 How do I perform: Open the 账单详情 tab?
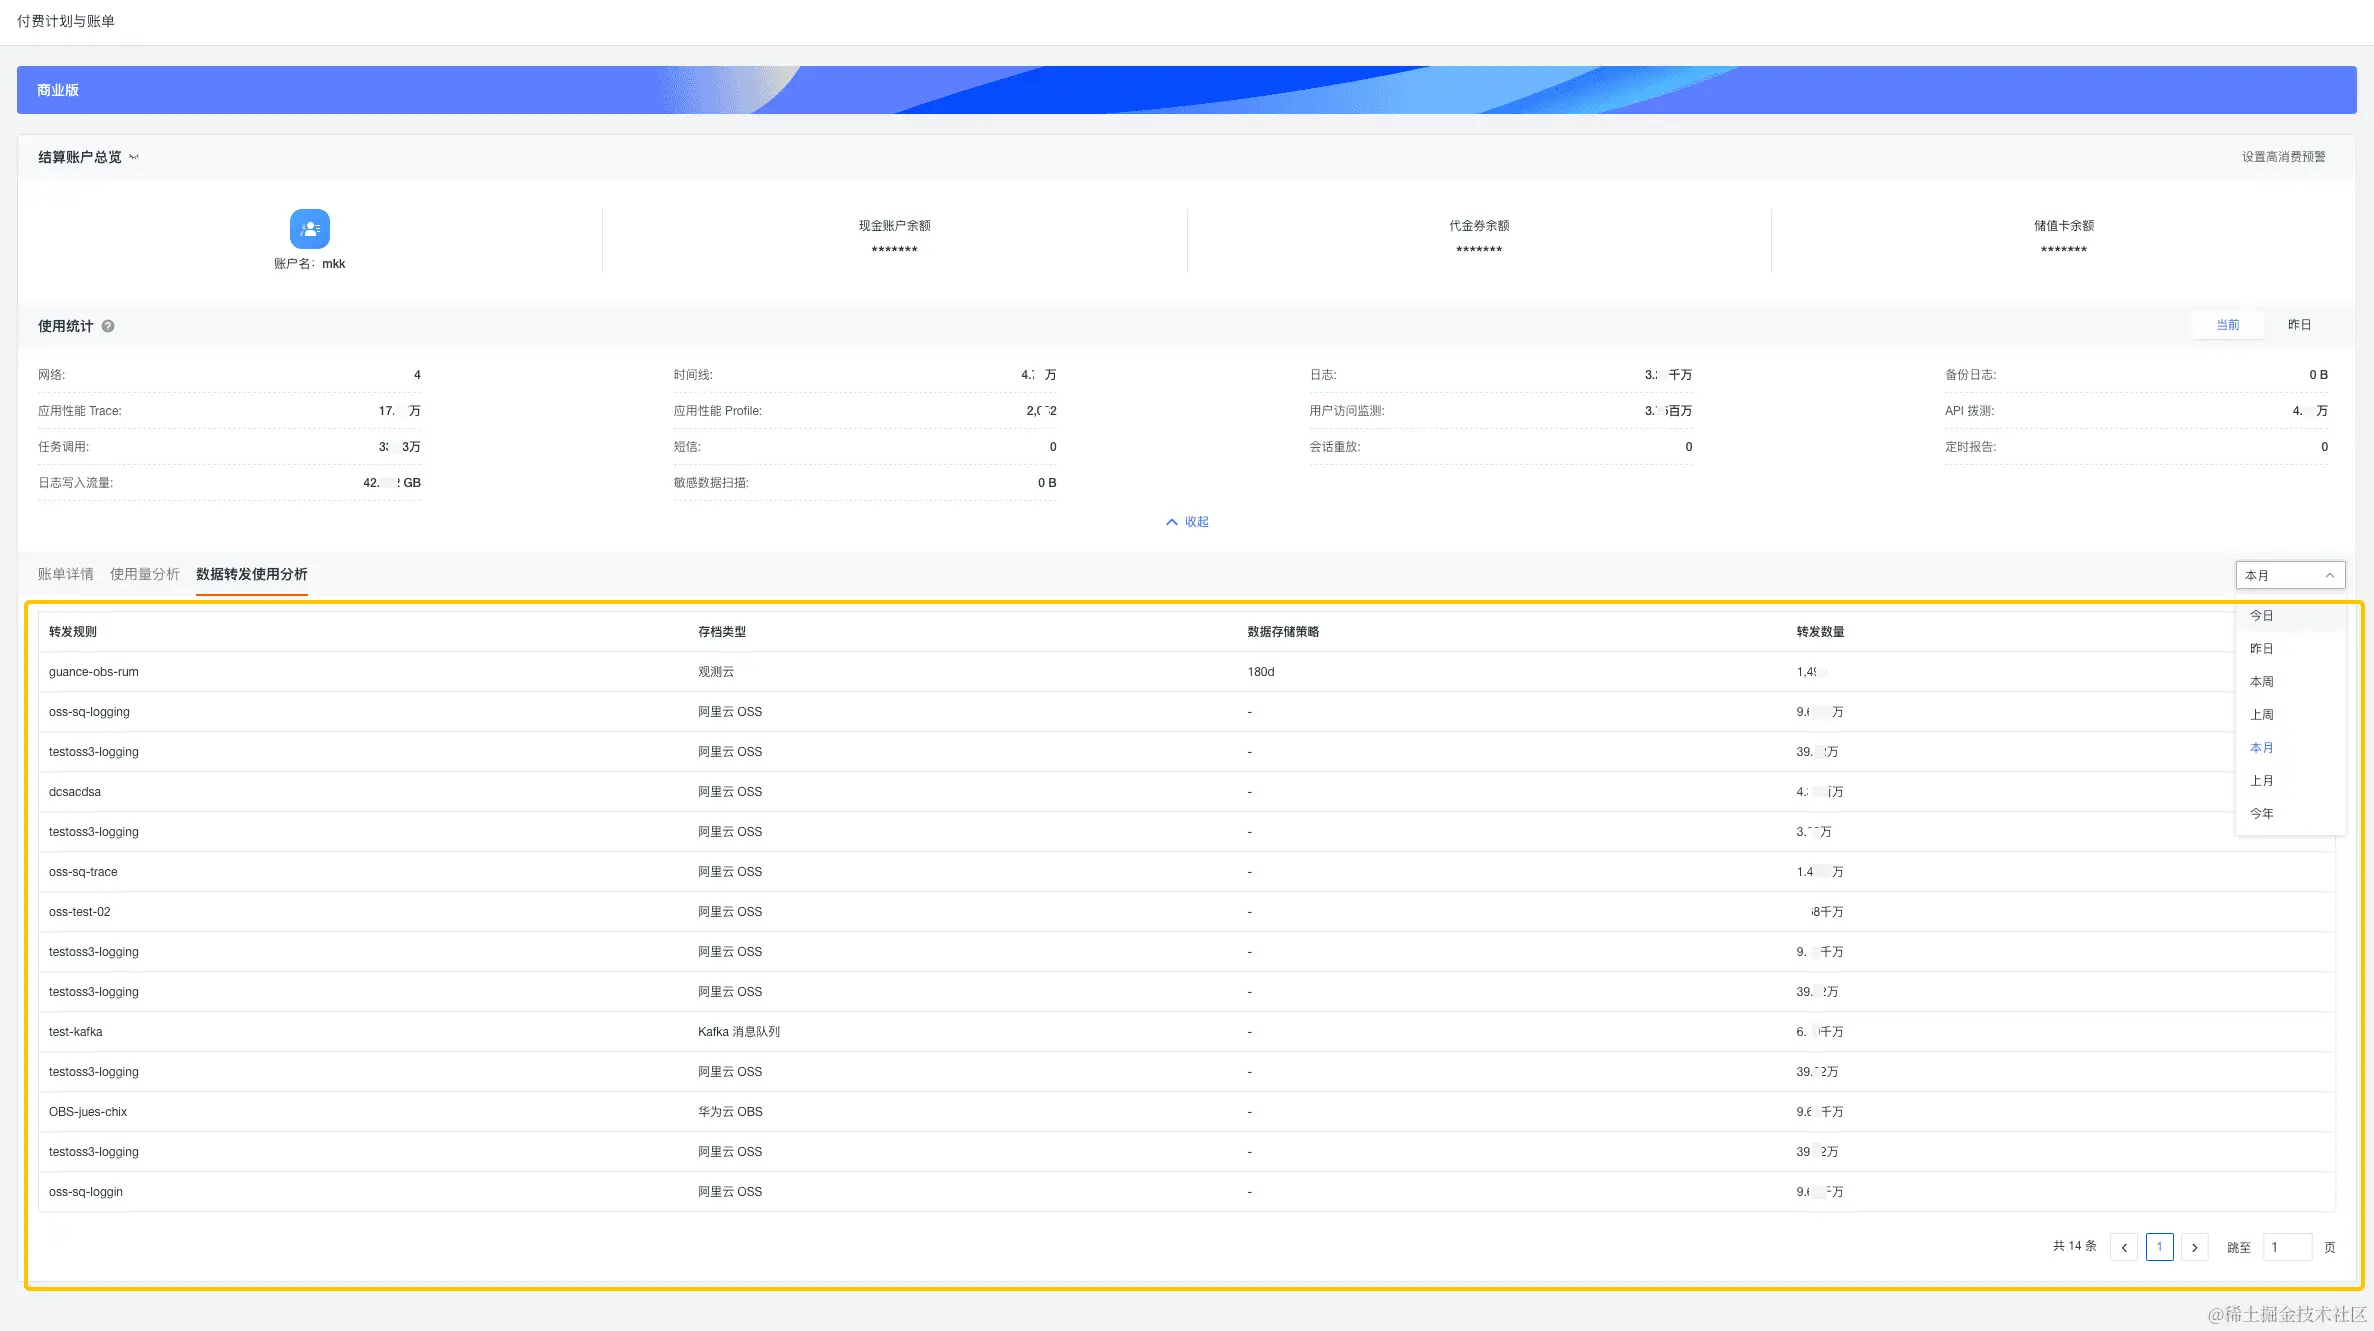pos(65,574)
